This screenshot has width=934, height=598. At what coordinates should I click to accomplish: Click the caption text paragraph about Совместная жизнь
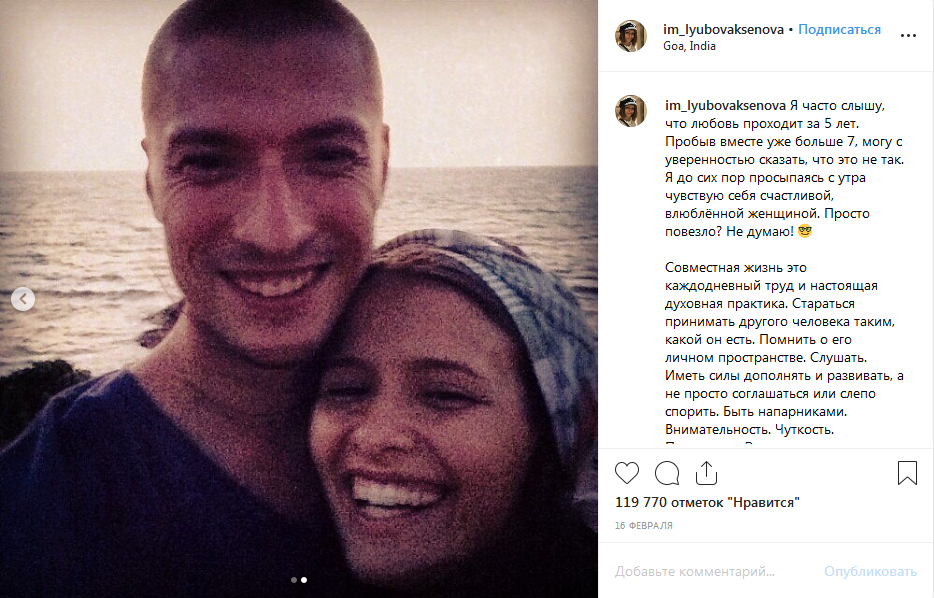[x=784, y=348]
